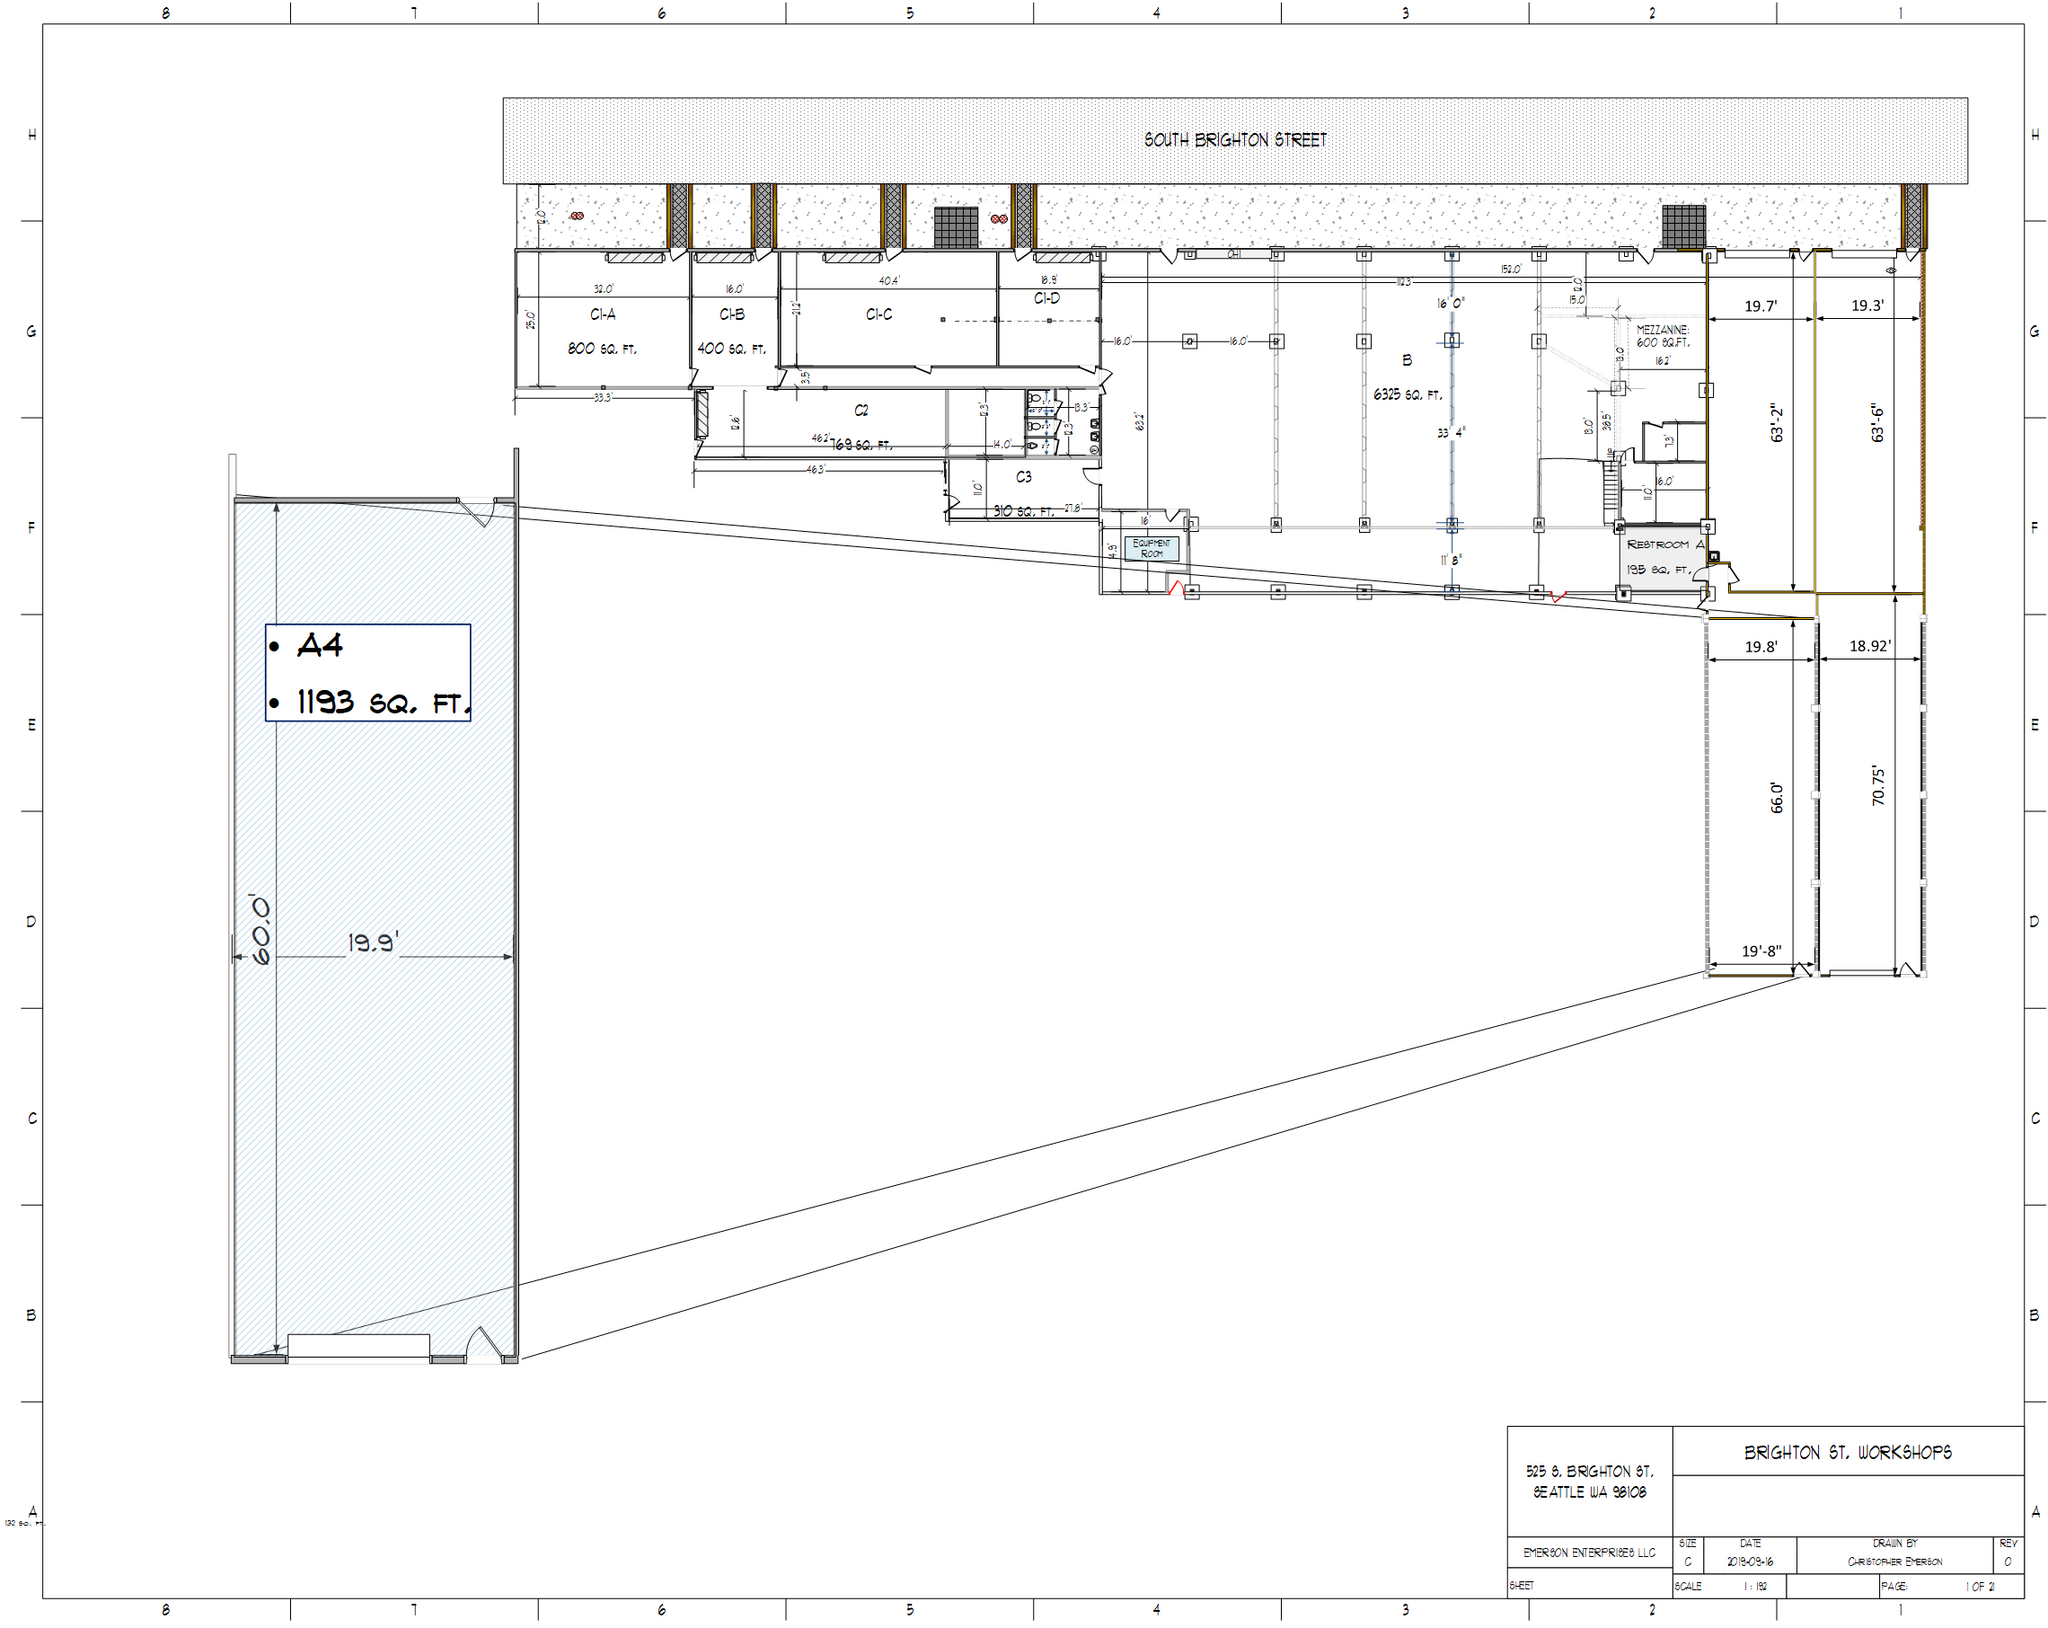
Task: Select the 'MEZZANINE:' label
Action: (1662, 330)
